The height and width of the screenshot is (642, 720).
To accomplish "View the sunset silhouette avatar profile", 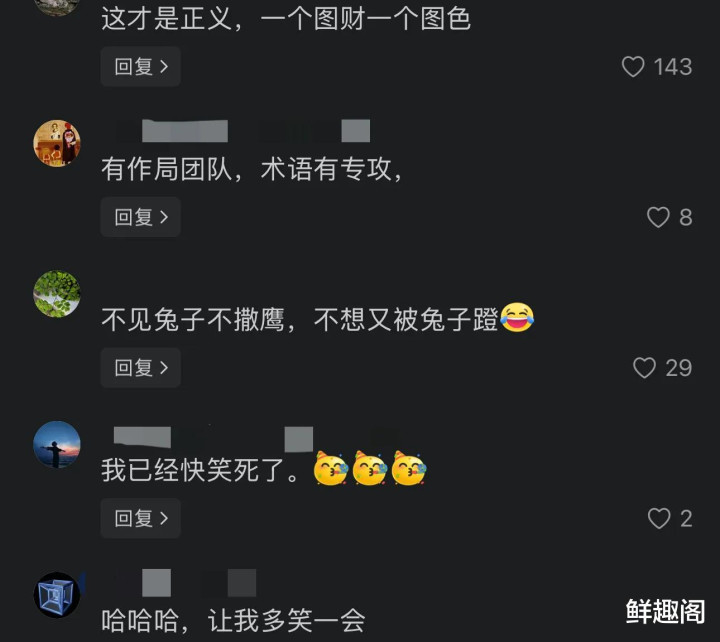I will [57, 445].
